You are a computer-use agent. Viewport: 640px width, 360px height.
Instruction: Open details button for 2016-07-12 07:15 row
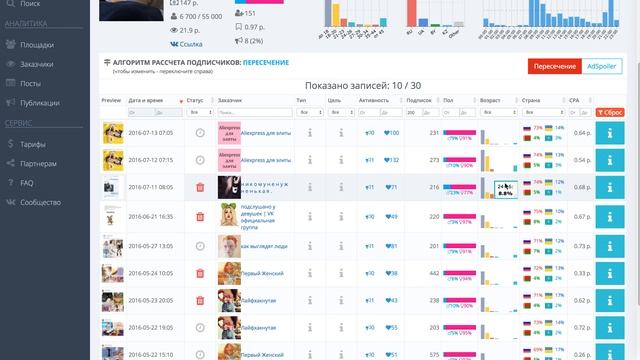click(610, 160)
